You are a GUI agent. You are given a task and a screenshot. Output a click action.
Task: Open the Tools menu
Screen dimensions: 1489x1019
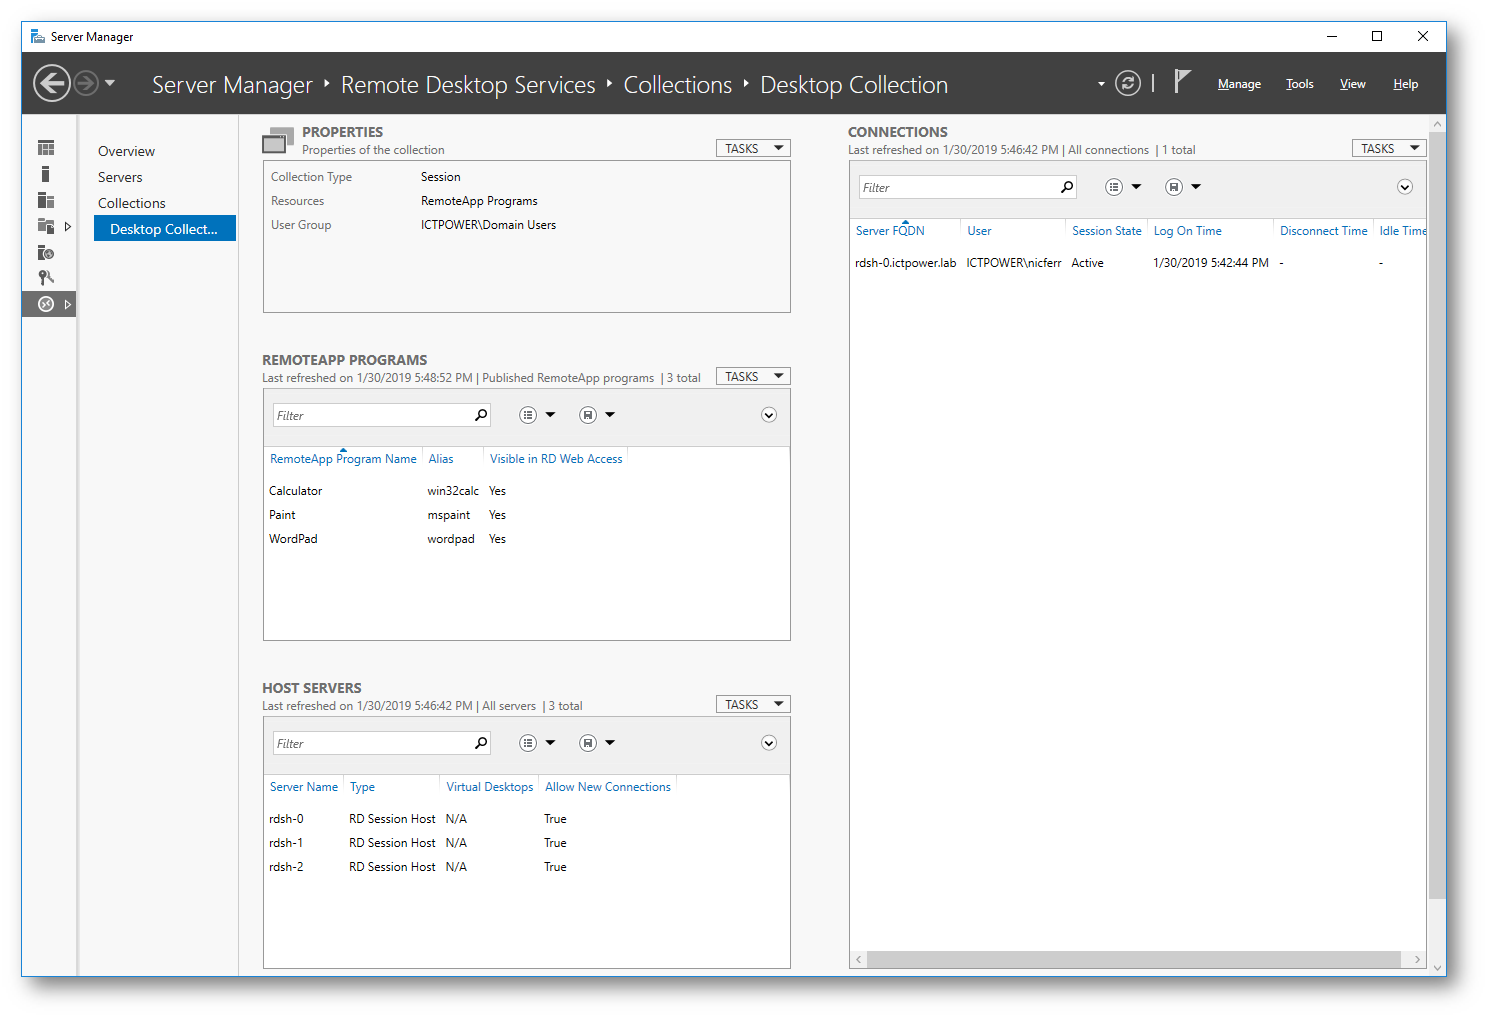(x=1299, y=84)
